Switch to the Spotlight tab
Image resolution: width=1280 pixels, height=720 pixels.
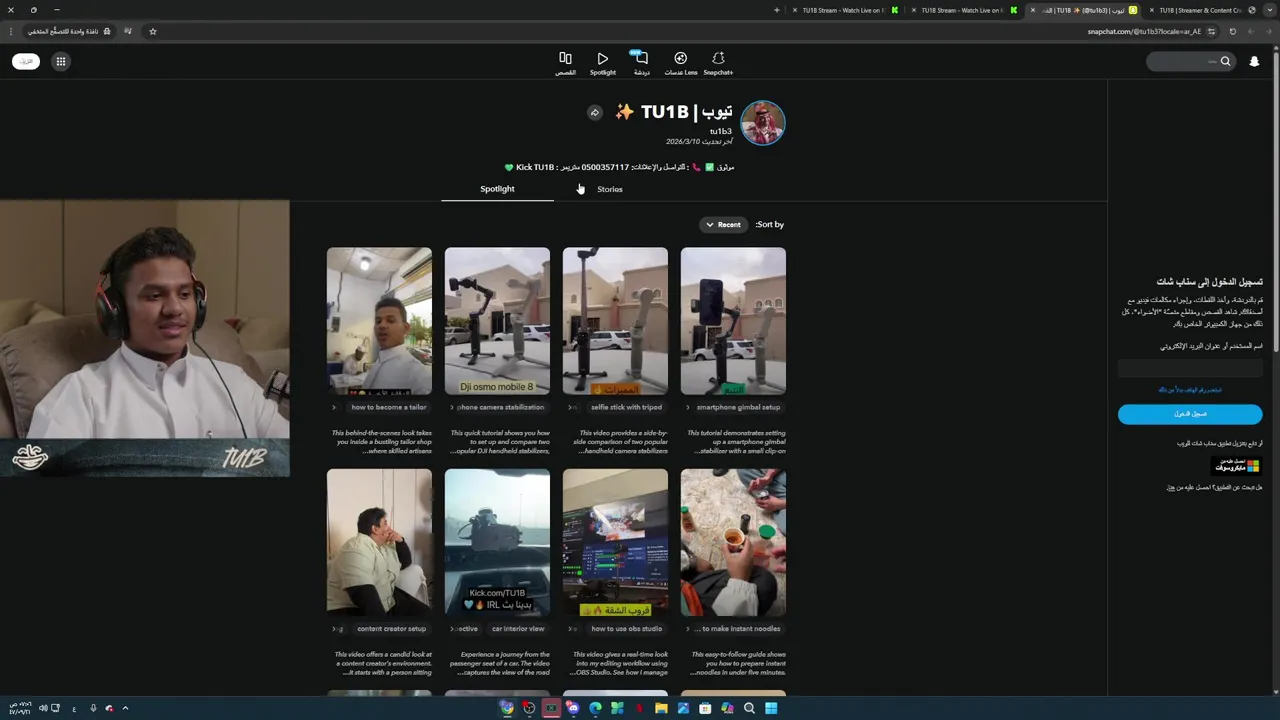point(497,189)
